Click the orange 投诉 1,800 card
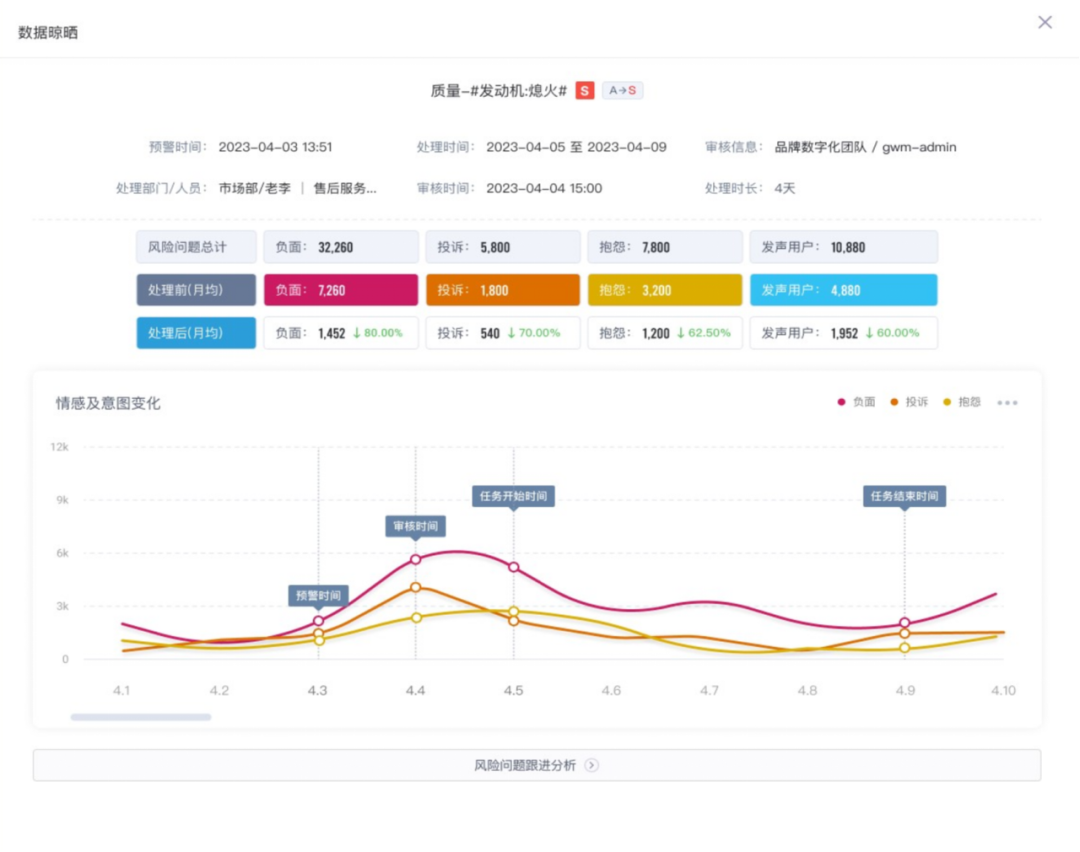The image size is (1080, 852). click(x=503, y=290)
